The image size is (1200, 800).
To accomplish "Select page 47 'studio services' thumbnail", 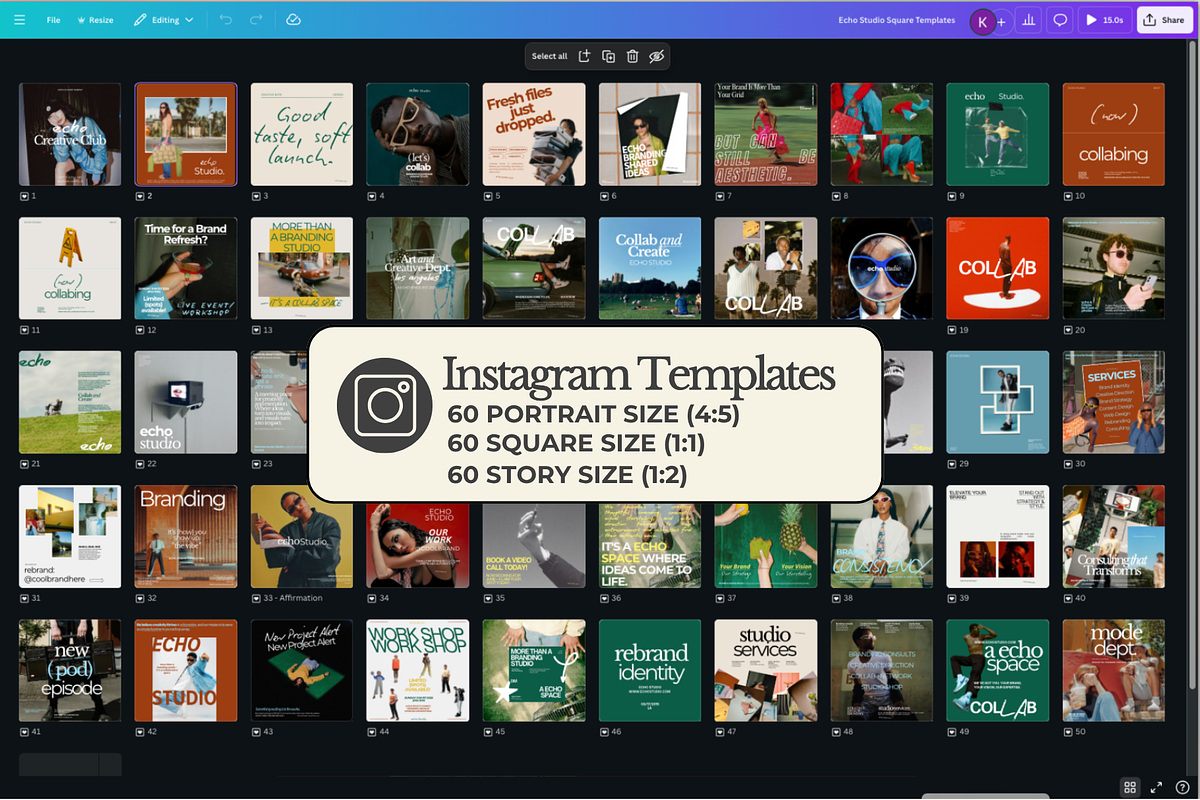I will pos(766,670).
